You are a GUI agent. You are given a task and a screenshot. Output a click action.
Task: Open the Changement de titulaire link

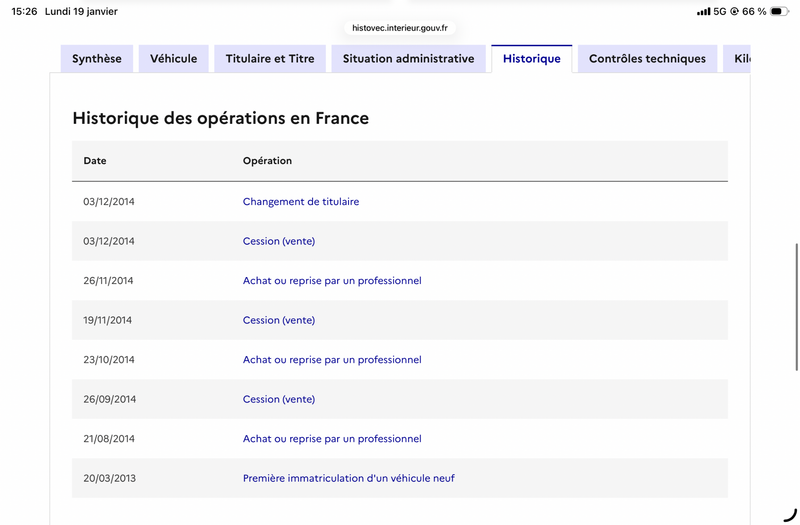pos(300,202)
